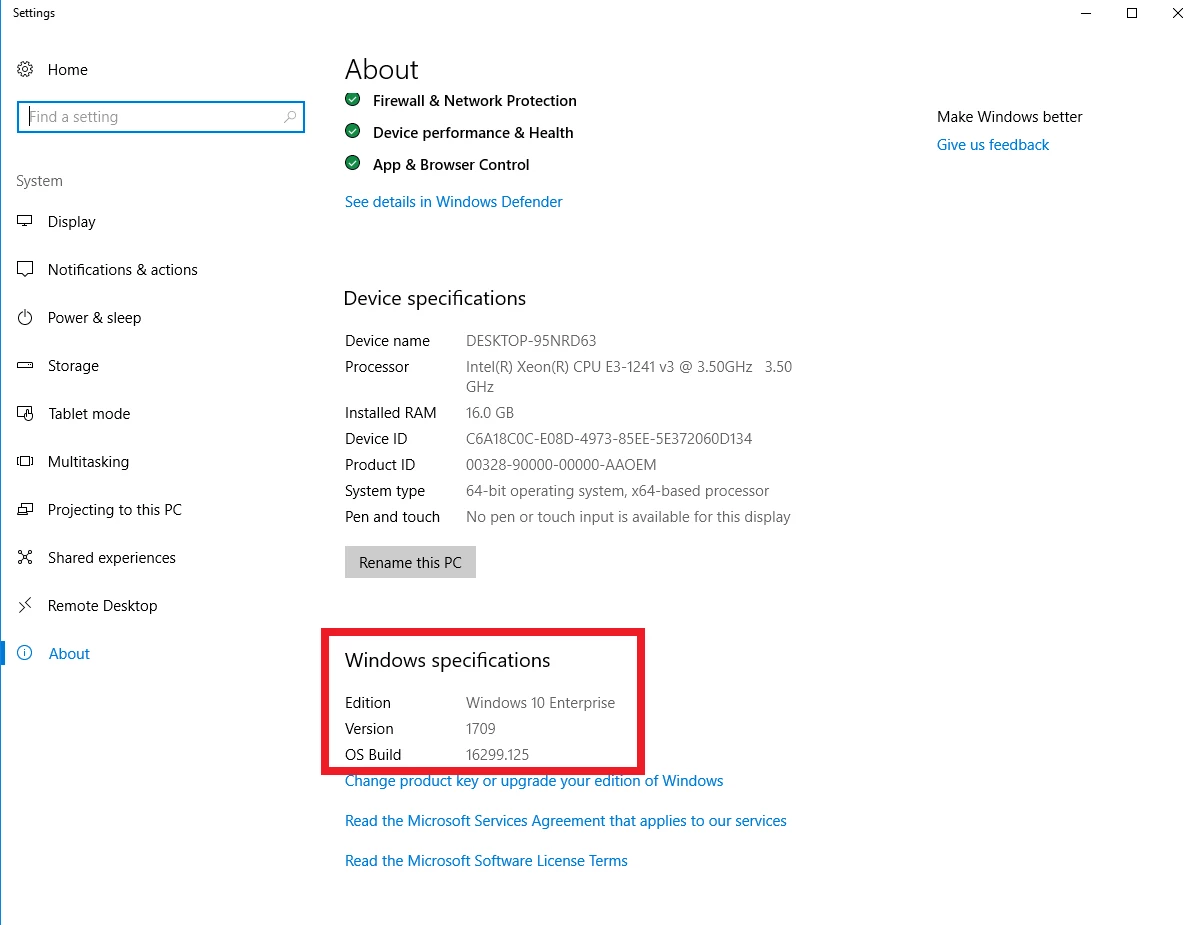The height and width of the screenshot is (925, 1195).
Task: Click the Device performance & Health label
Action: click(x=473, y=133)
